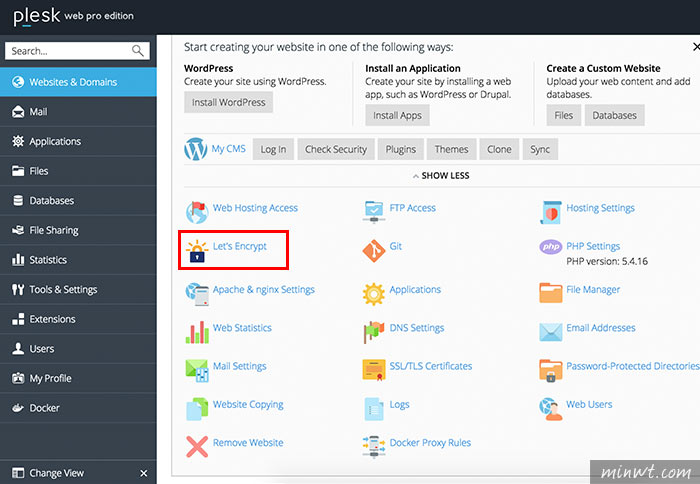Select Databases in the sidebar
The image size is (700, 484).
coord(78,200)
